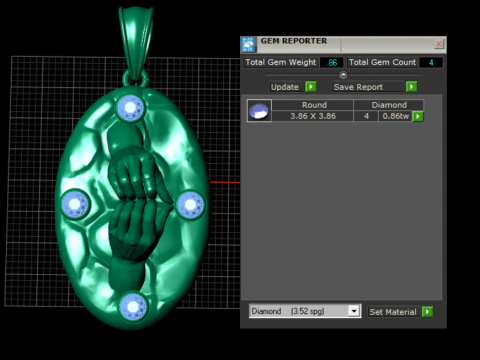
Task: Click green arrow next to Save Report
Action: 411,87
